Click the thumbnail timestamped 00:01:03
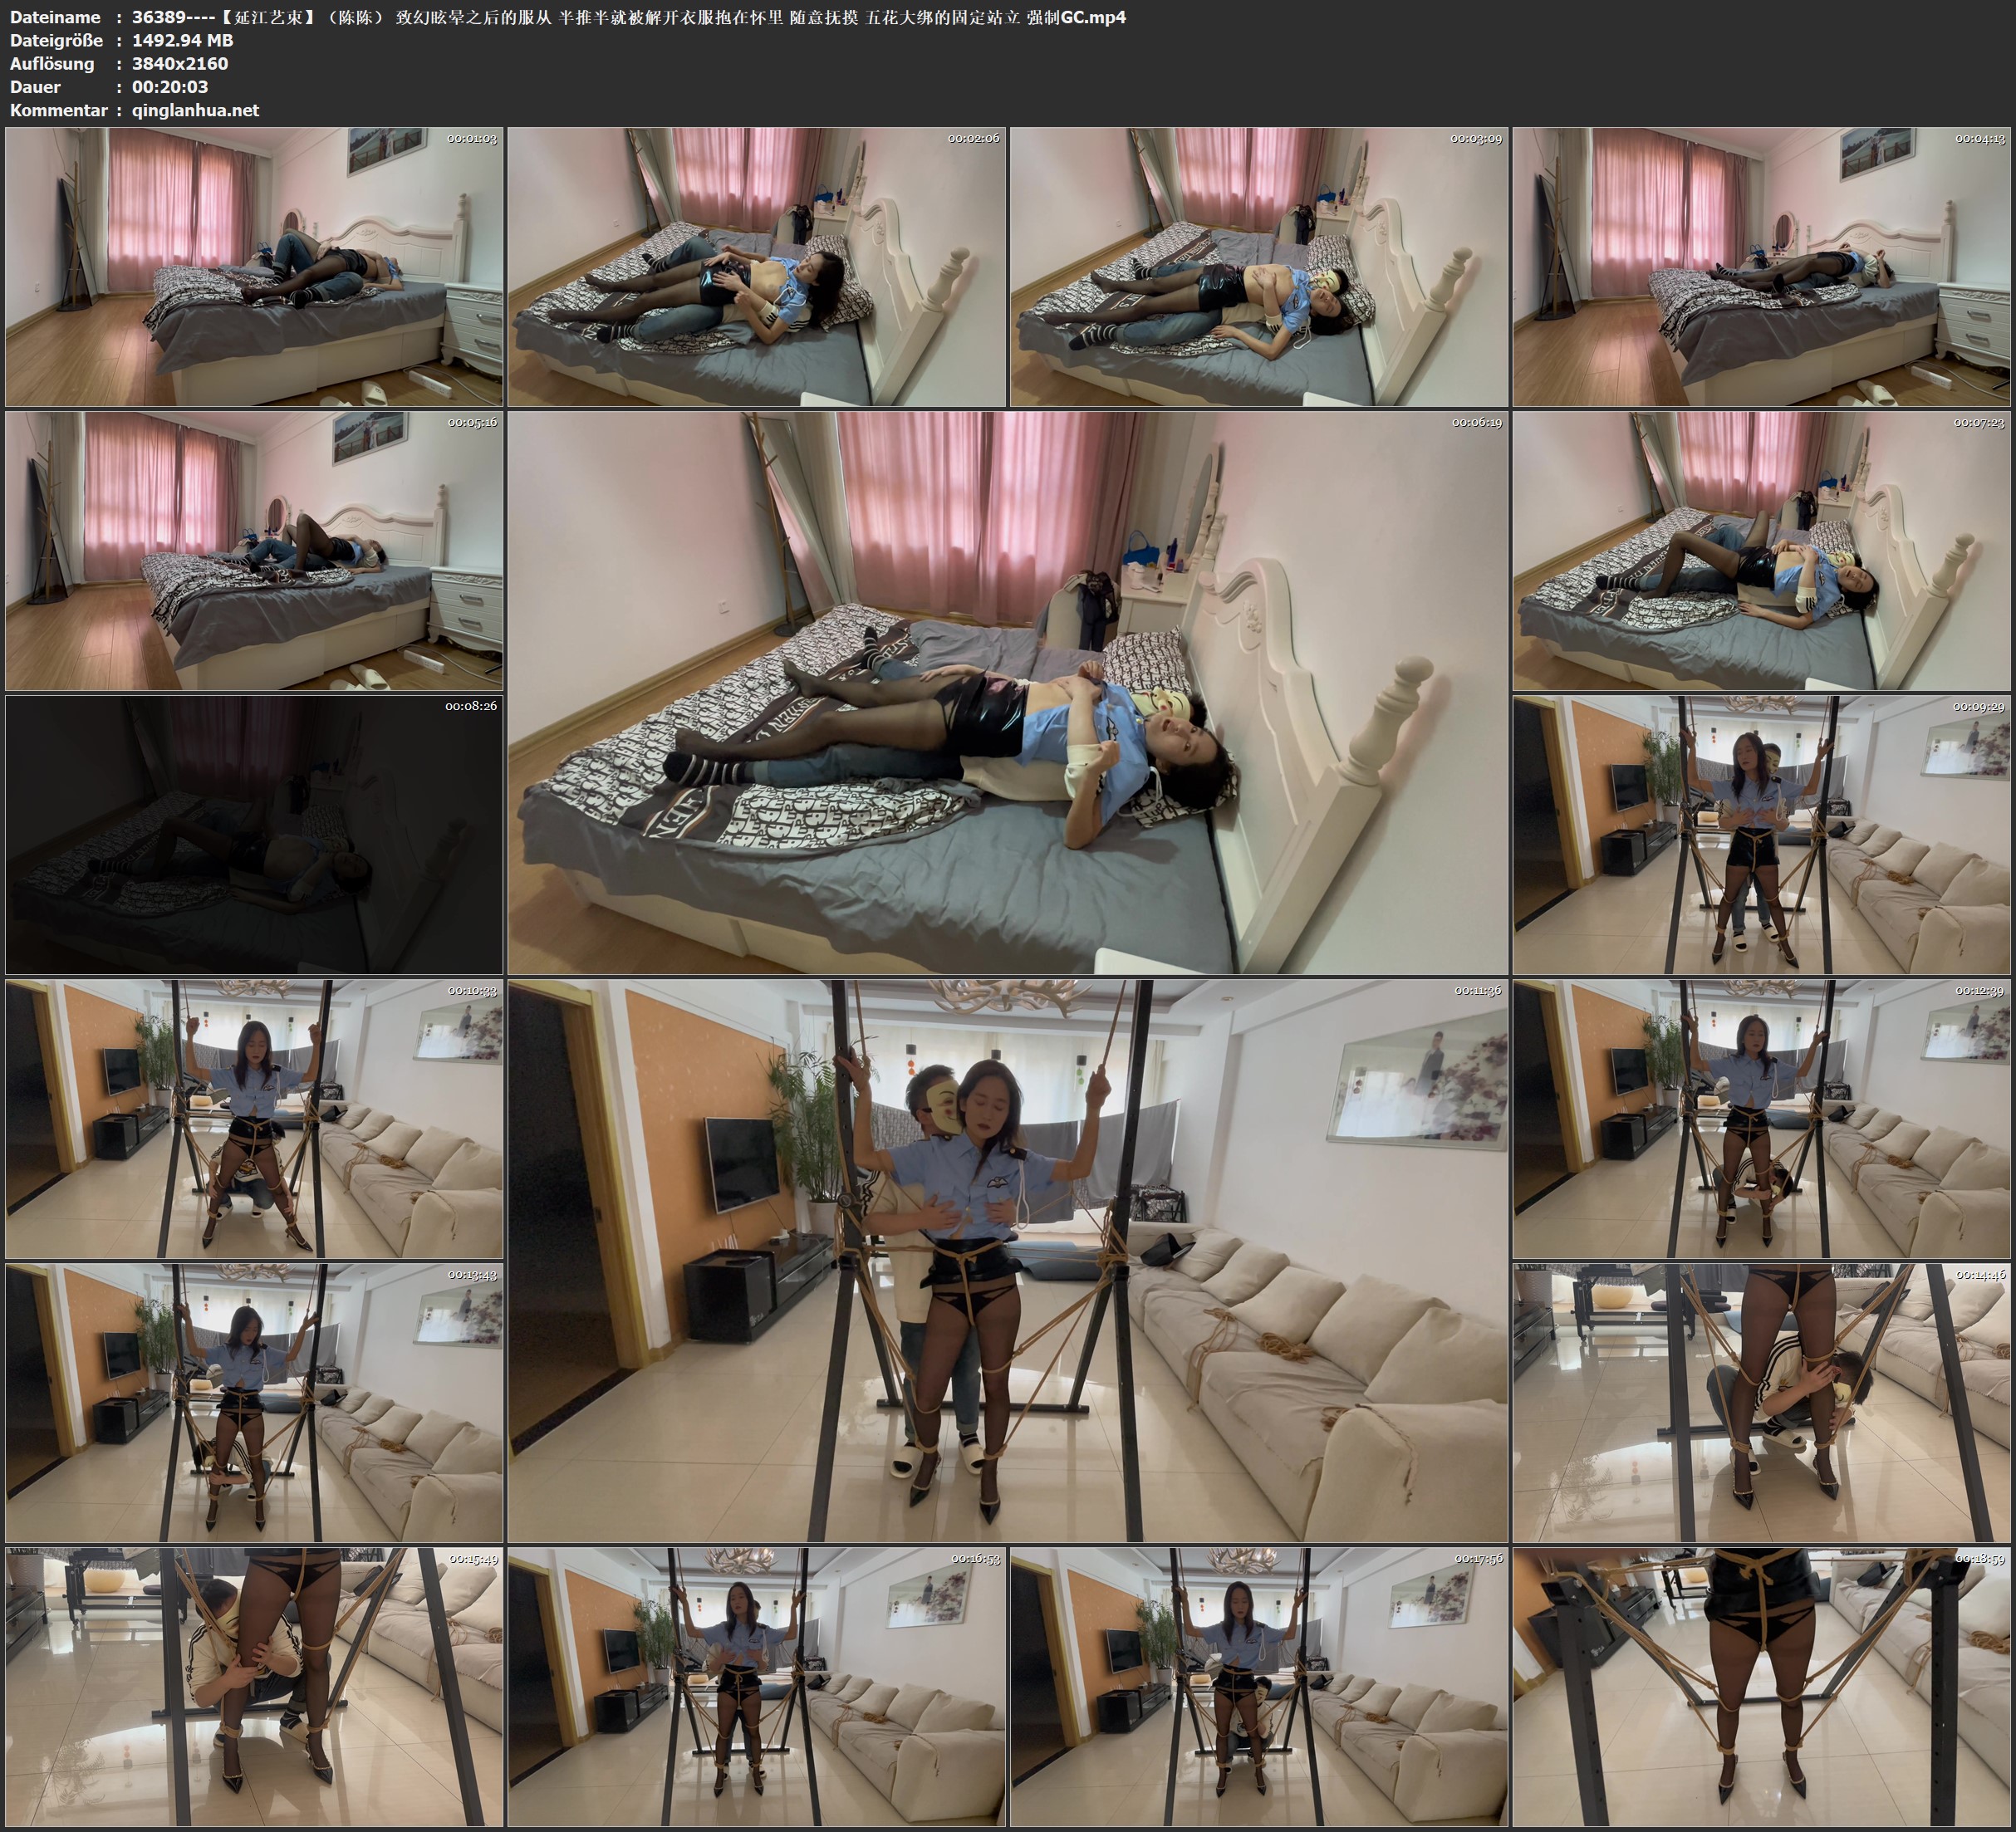The width and height of the screenshot is (2016, 1832). (254, 267)
